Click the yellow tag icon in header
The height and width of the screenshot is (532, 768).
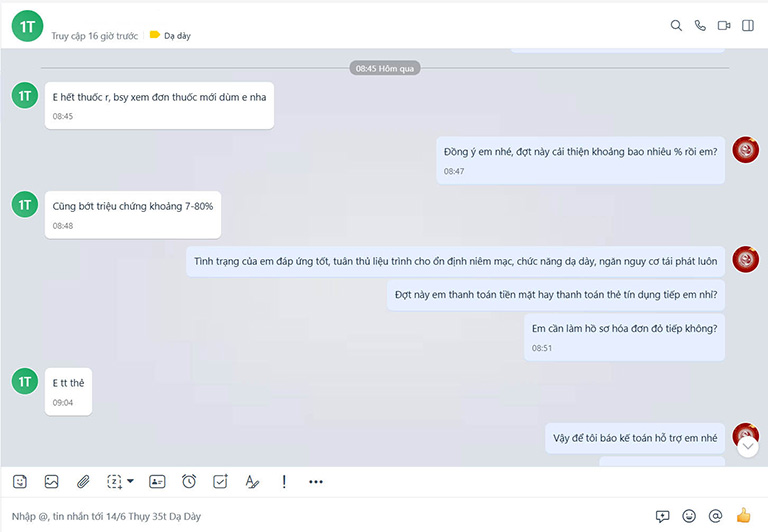pos(155,35)
